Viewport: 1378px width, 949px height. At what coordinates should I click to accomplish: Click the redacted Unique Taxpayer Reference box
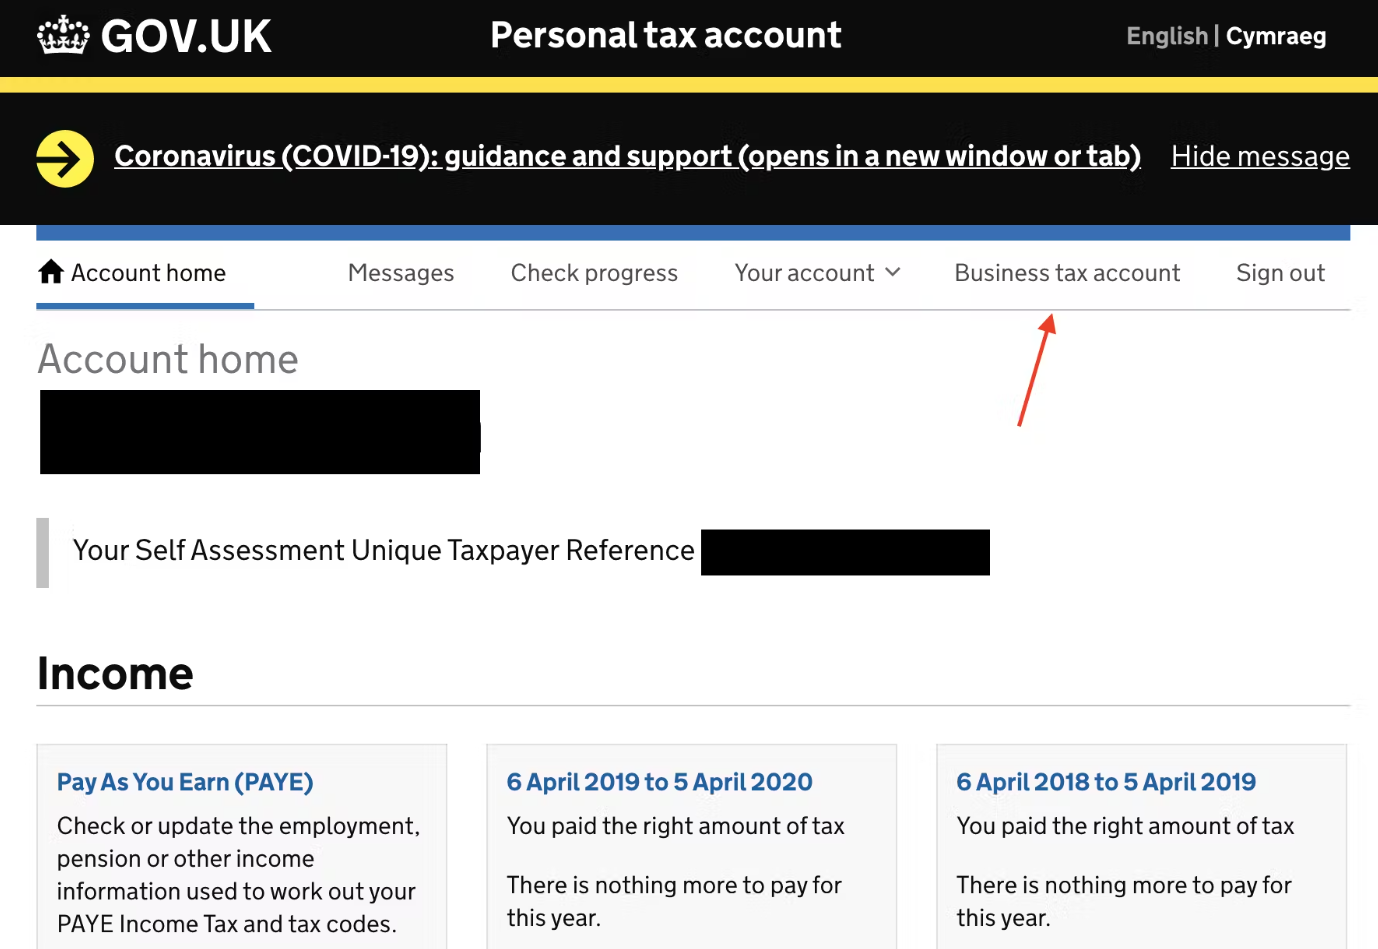845,552
